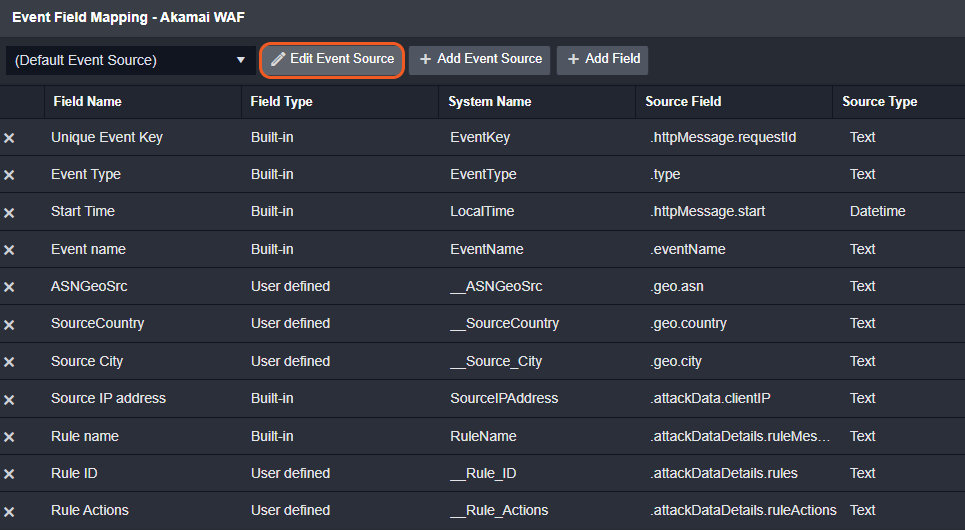This screenshot has height=530, width=965.
Task: Click the .httpMessage.start source field
Action: [x=708, y=211]
